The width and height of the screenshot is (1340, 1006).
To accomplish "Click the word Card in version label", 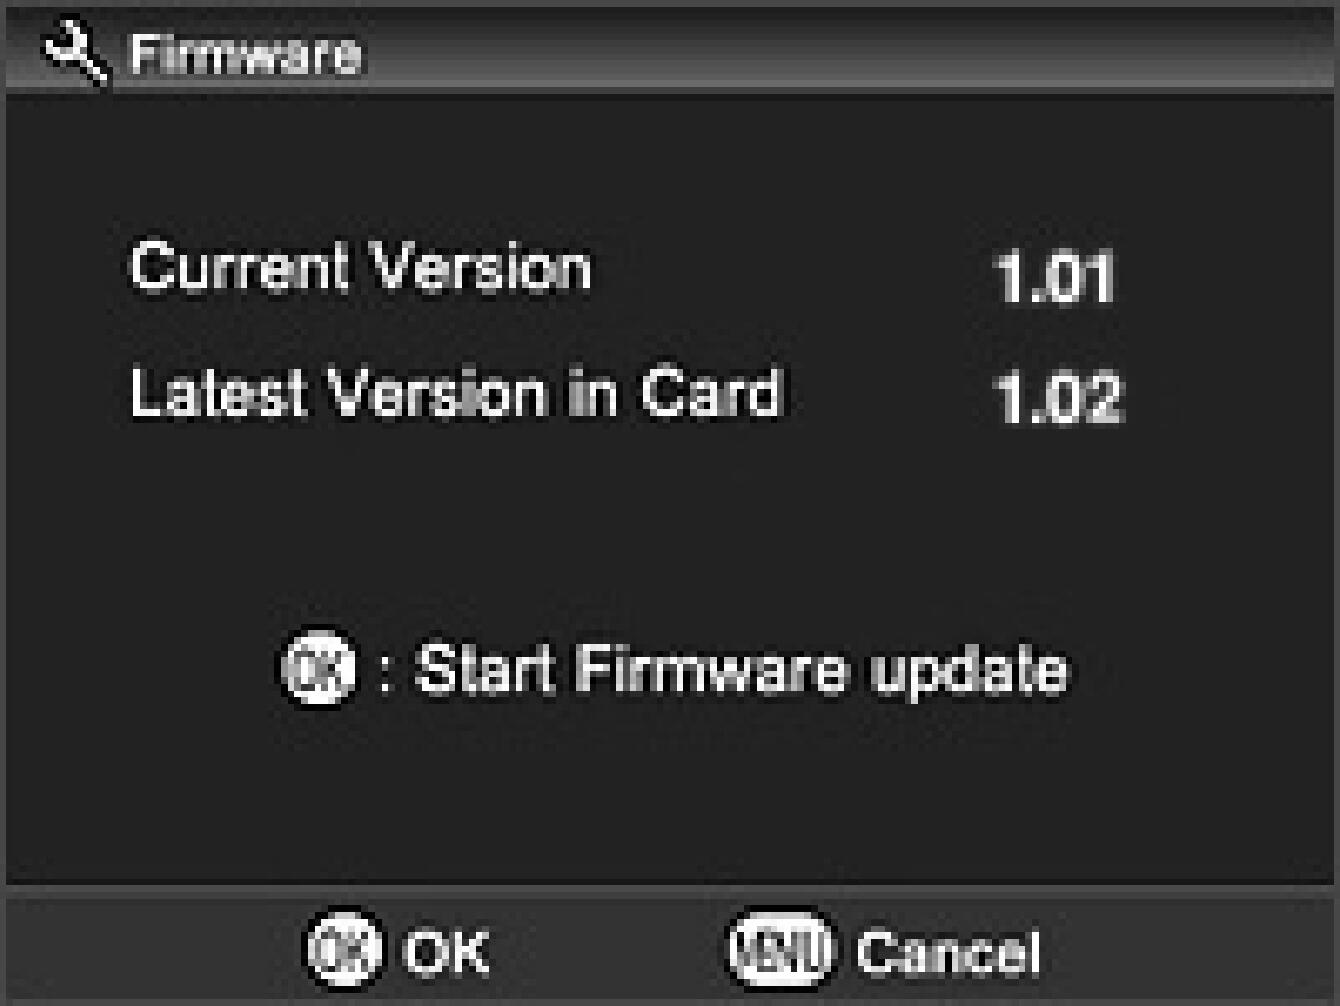I will tap(711, 392).
